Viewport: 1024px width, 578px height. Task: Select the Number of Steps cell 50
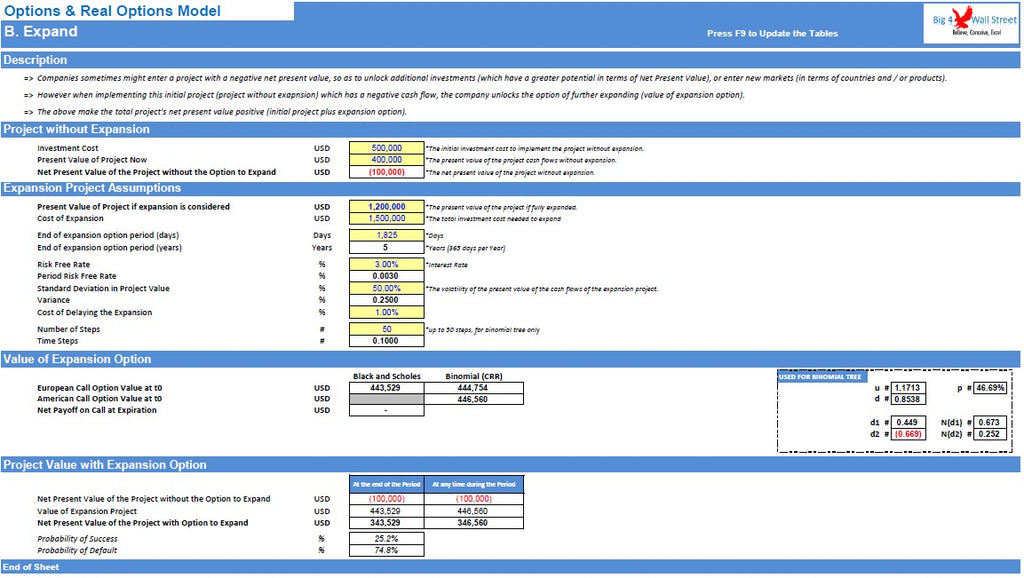coord(387,329)
